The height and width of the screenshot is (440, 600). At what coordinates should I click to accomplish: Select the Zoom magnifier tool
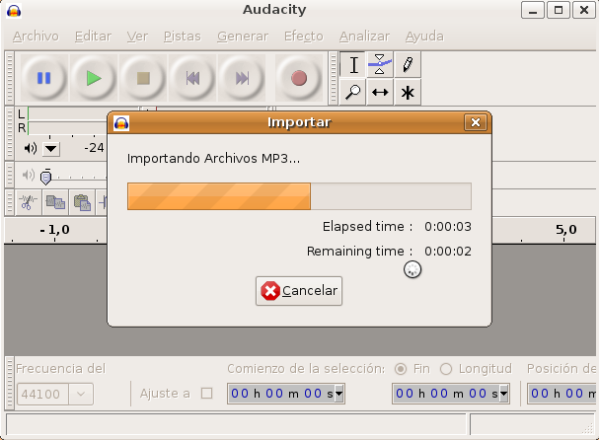click(354, 92)
